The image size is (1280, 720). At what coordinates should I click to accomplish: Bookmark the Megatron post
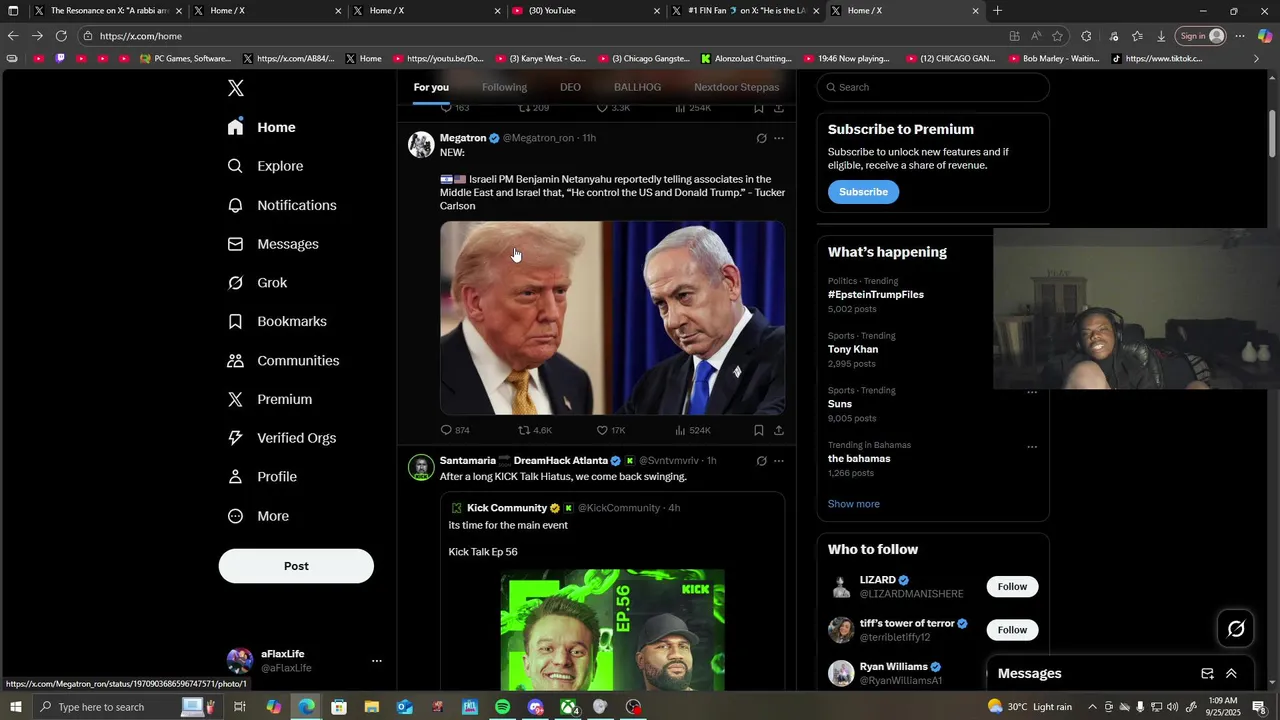[759, 430]
